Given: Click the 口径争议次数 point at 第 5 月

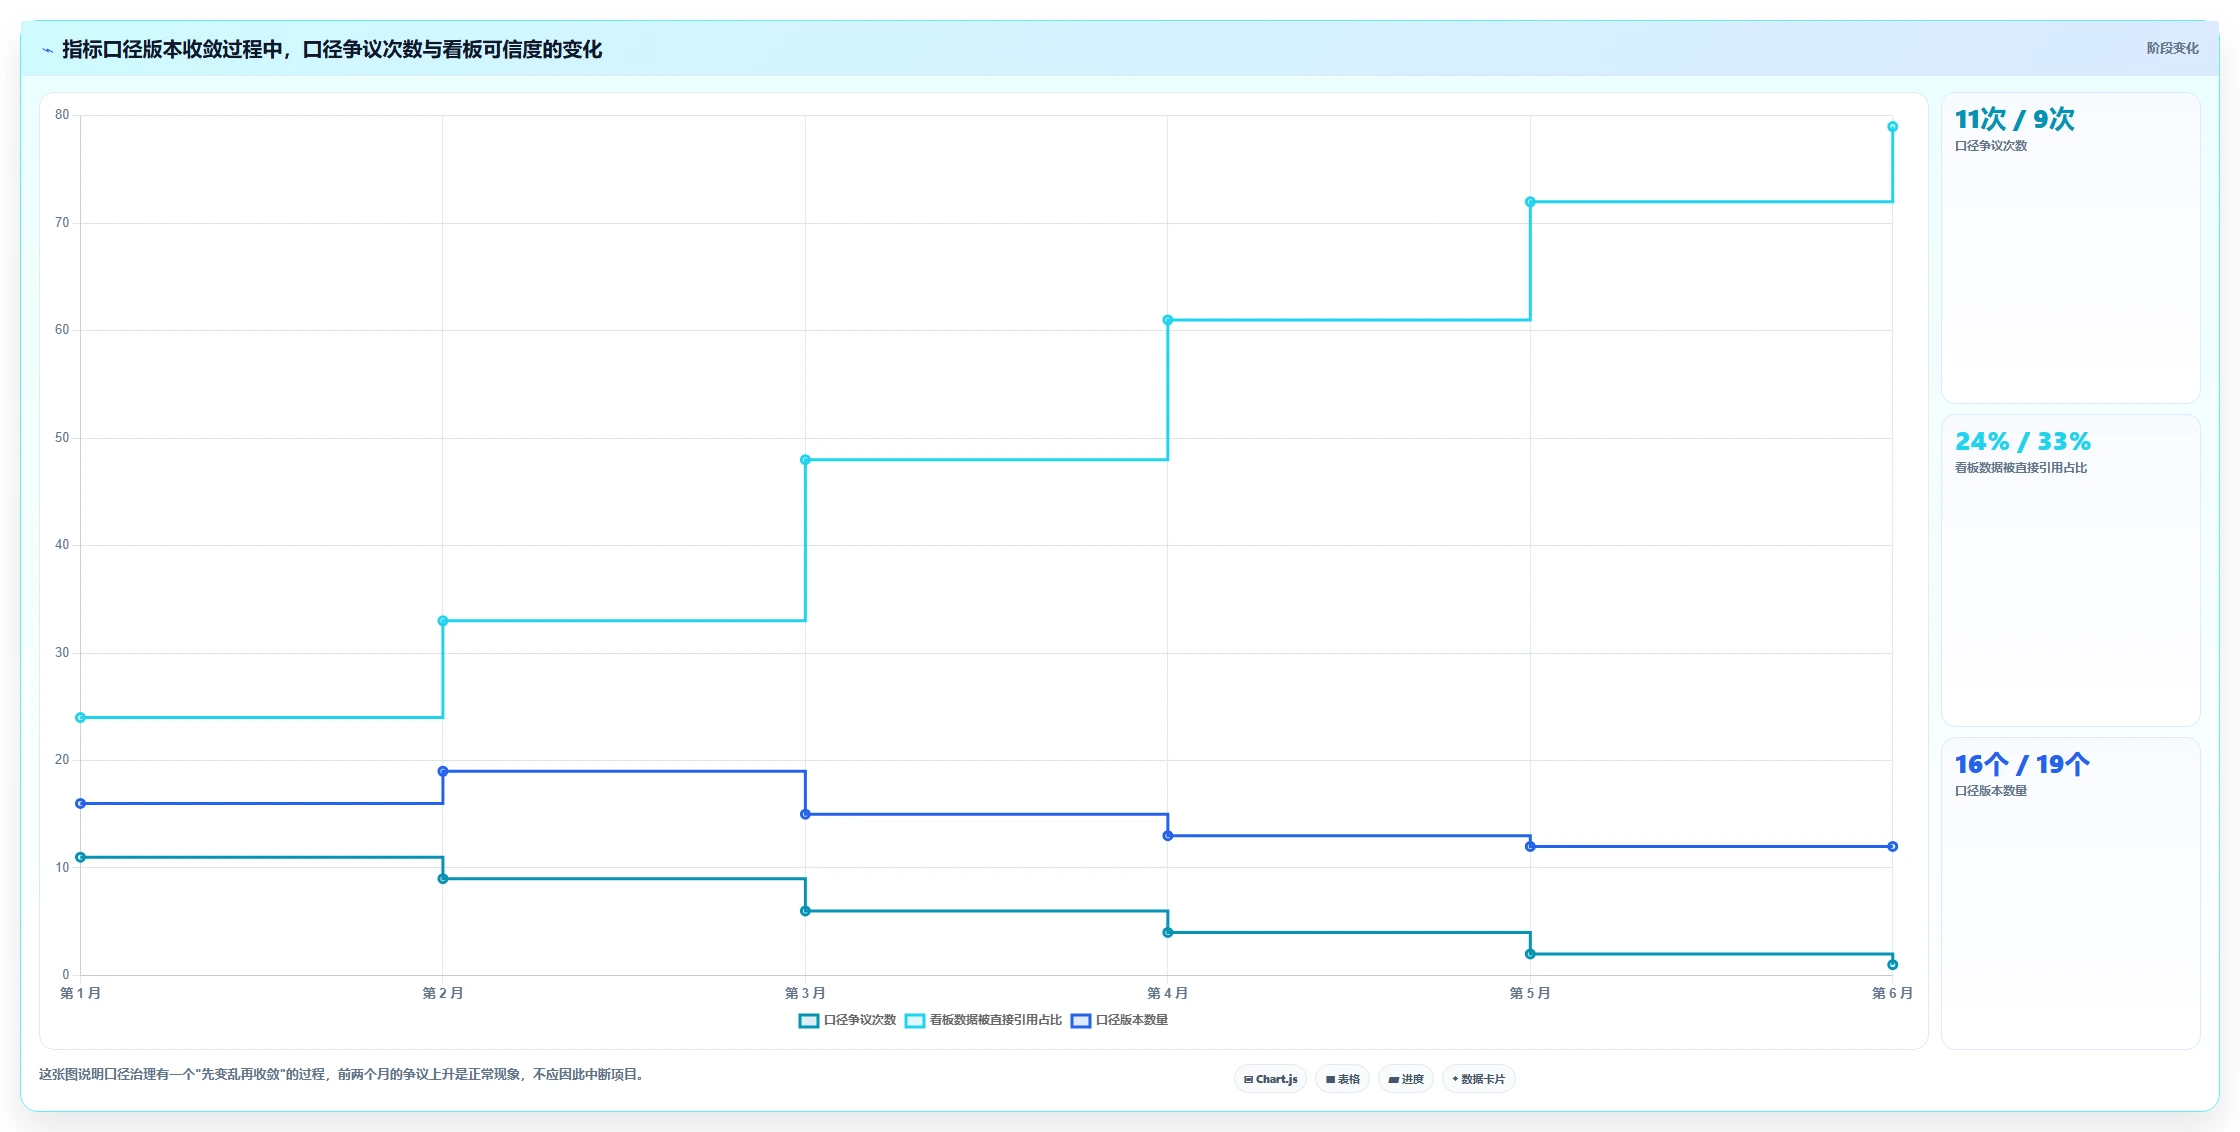Looking at the screenshot, I should (x=1530, y=954).
